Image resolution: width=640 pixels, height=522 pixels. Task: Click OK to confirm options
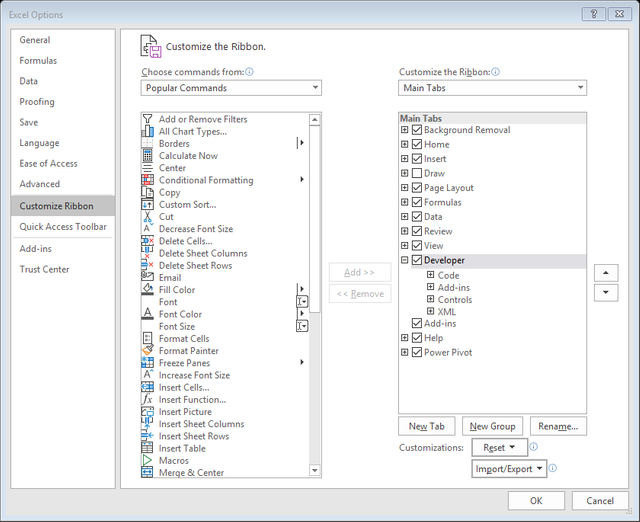(x=536, y=501)
